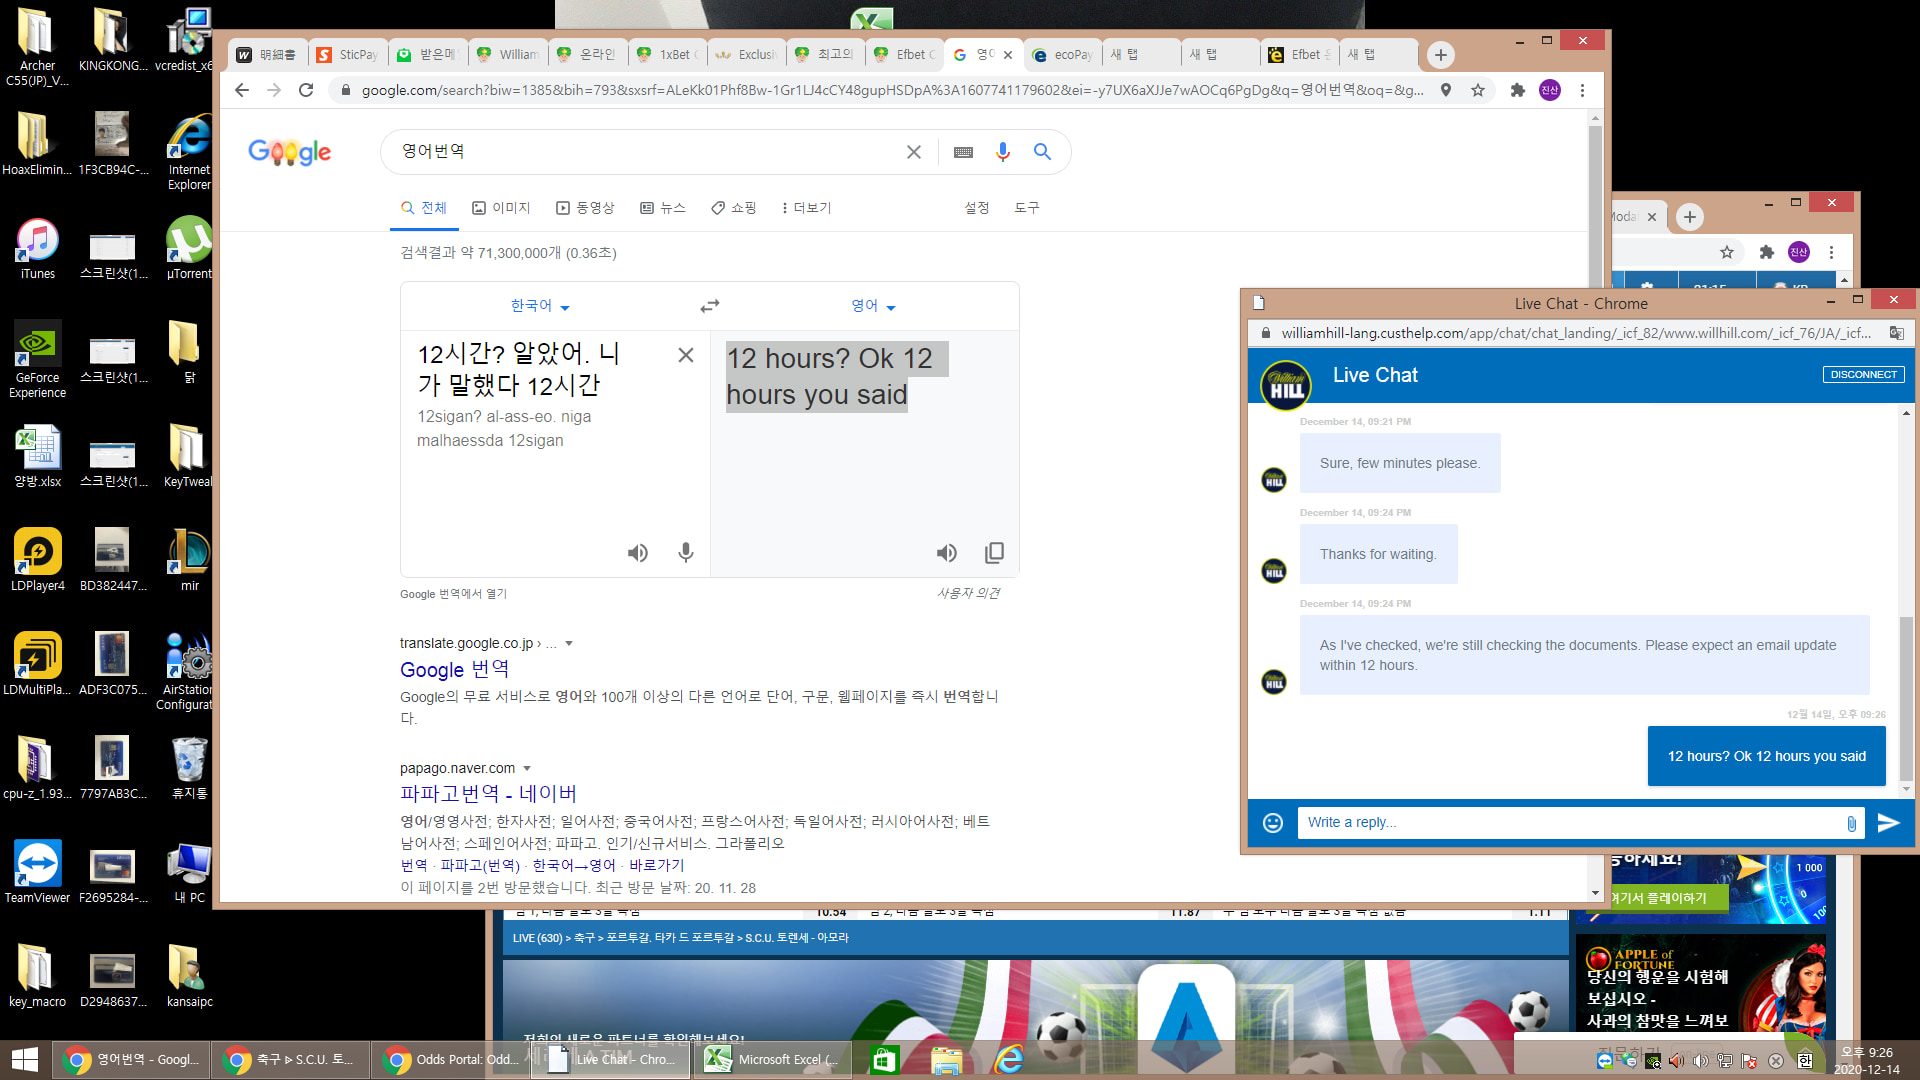Open the GeForce Experience desktop icon
The image size is (1920, 1080).
point(37,360)
